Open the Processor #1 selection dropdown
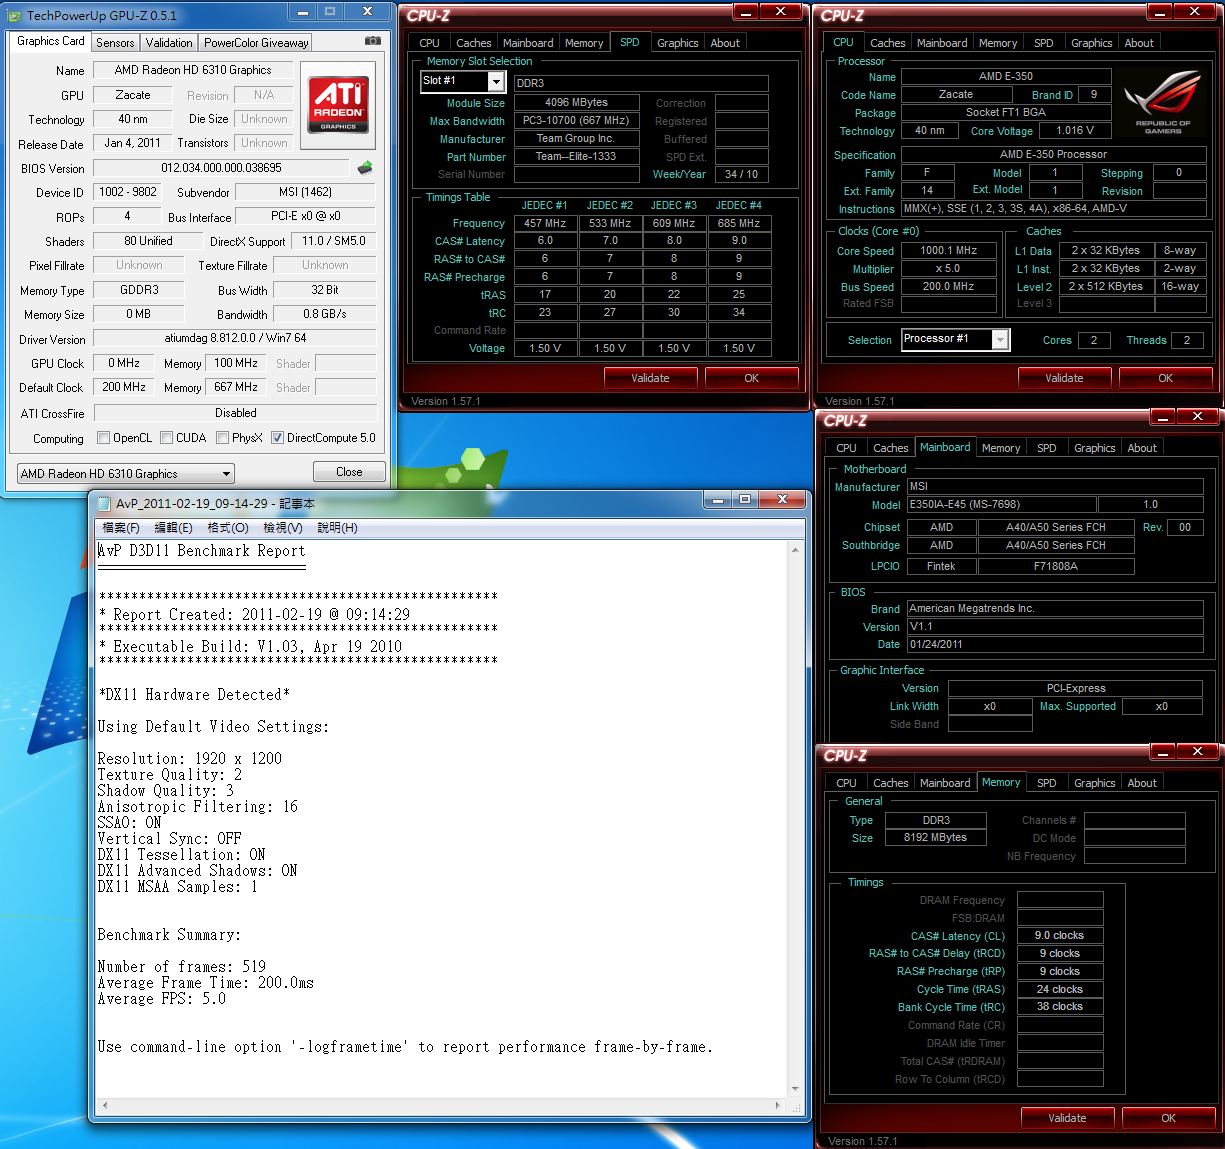Screen dimensions: 1225x1149 (955, 339)
